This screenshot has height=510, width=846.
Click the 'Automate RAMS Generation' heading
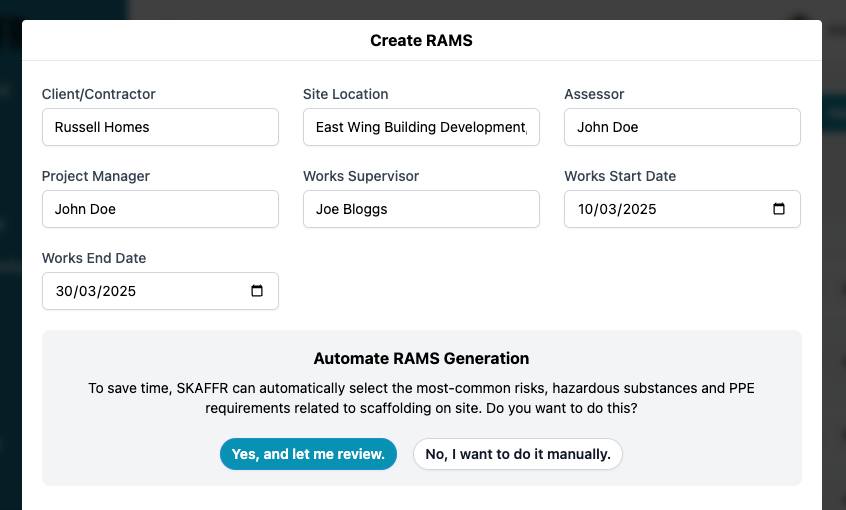421,358
